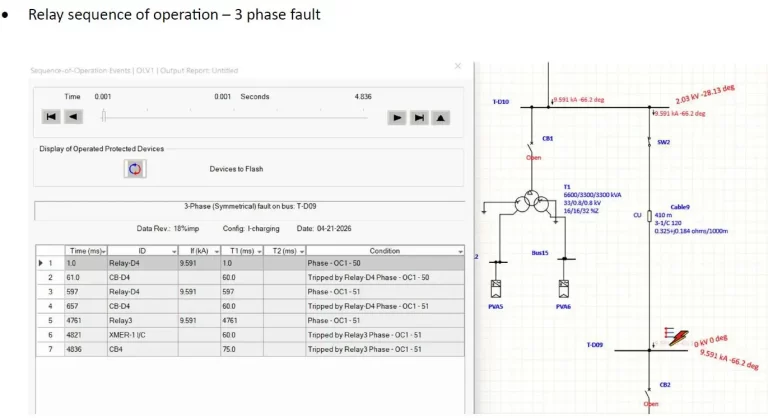Select the Cable9 element symbol
The image size is (768, 418).
coord(649,216)
